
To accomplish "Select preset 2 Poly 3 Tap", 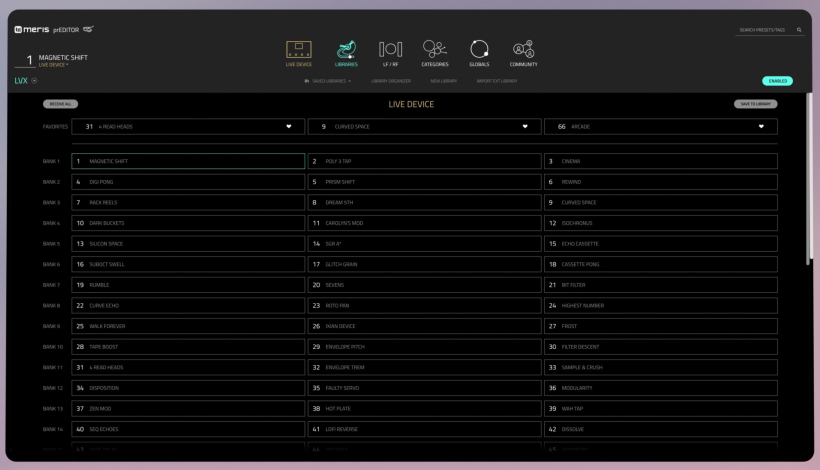I will click(x=425, y=161).
